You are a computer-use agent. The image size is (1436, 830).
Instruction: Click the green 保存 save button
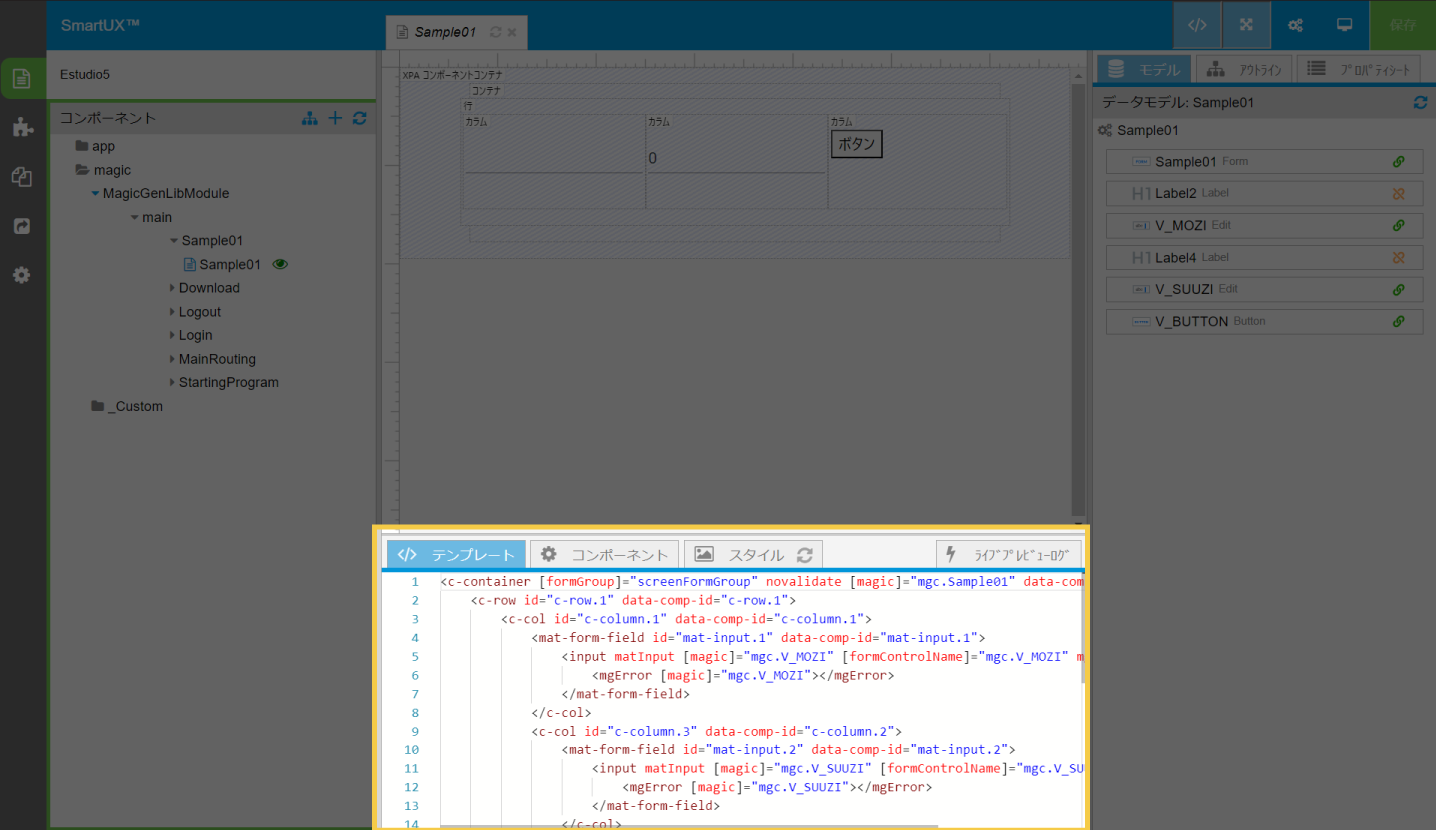[x=1402, y=25]
